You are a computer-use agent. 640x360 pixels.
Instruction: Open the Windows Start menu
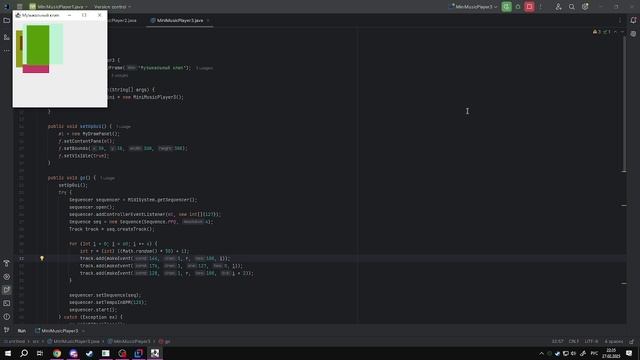(8, 353)
